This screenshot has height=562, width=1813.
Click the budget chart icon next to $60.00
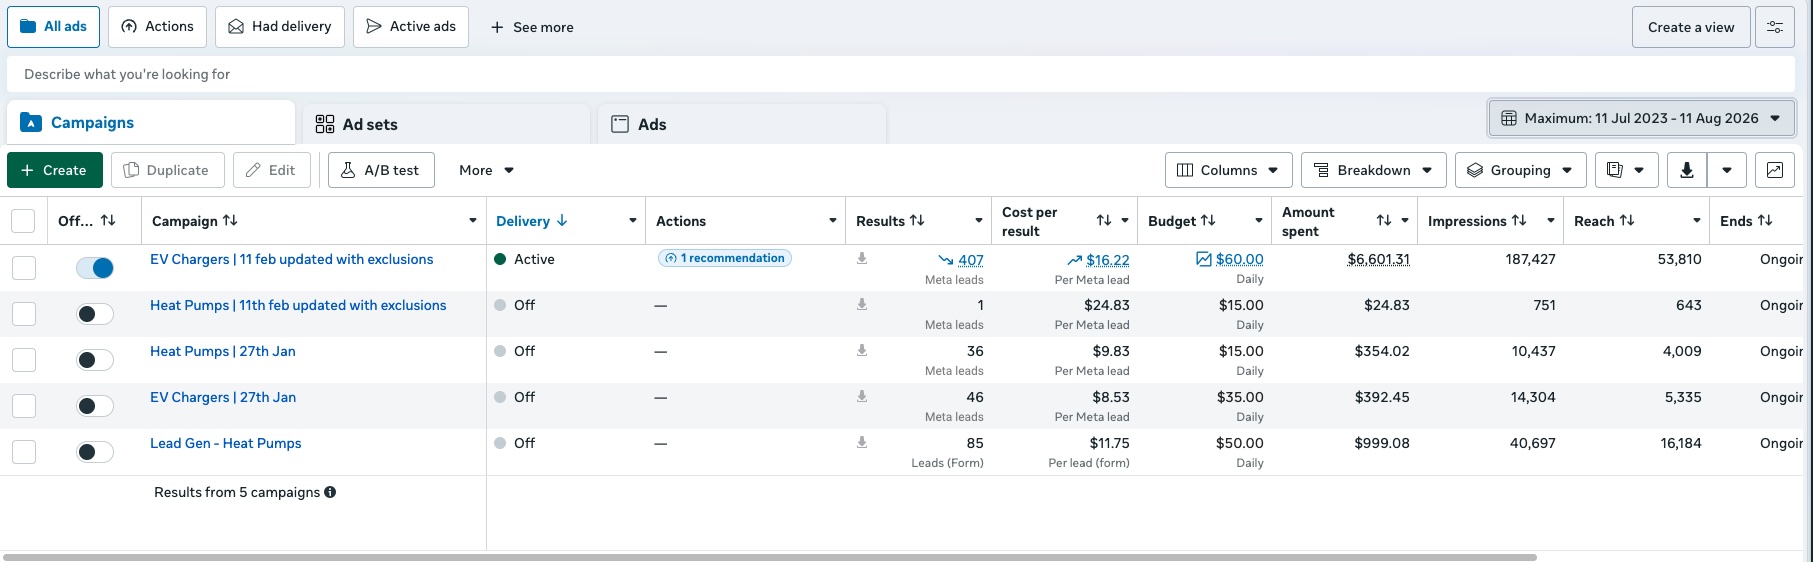[1204, 259]
